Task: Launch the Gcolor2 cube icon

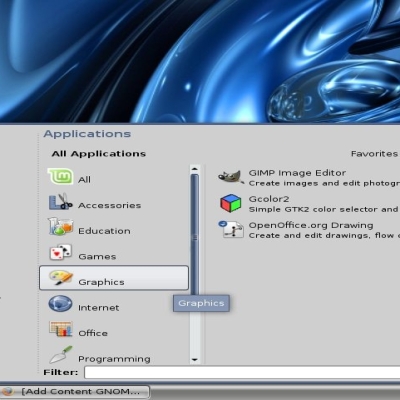Action: pyautogui.click(x=230, y=203)
